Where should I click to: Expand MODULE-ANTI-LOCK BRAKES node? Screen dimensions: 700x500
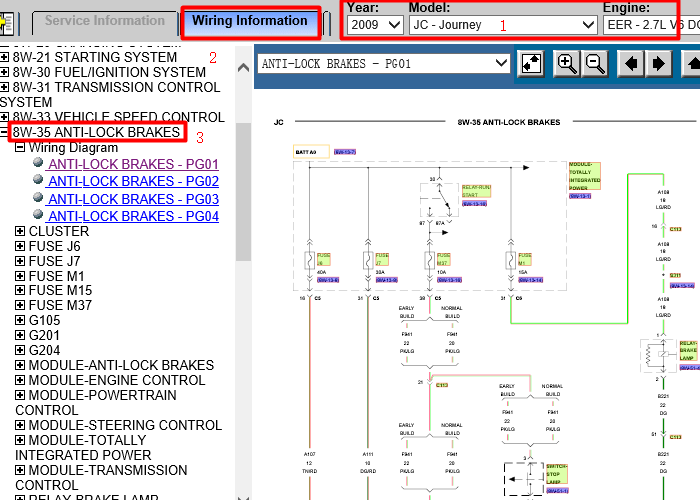point(20,365)
